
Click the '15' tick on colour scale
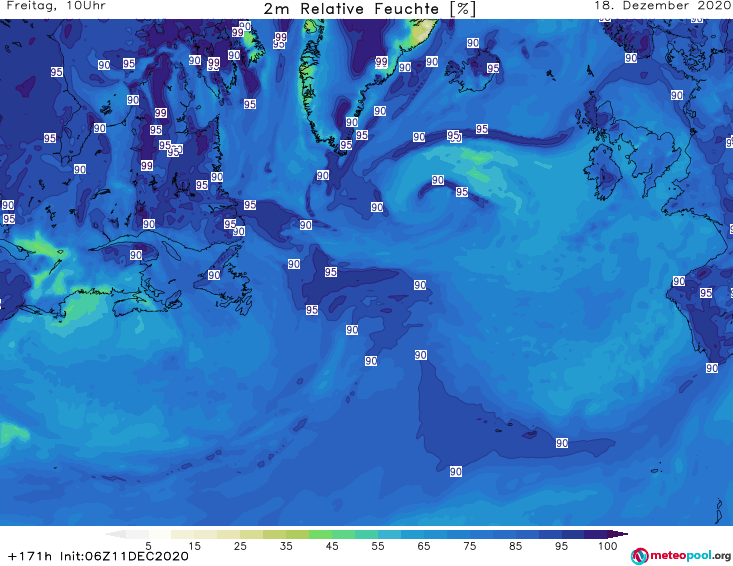pyautogui.click(x=194, y=546)
